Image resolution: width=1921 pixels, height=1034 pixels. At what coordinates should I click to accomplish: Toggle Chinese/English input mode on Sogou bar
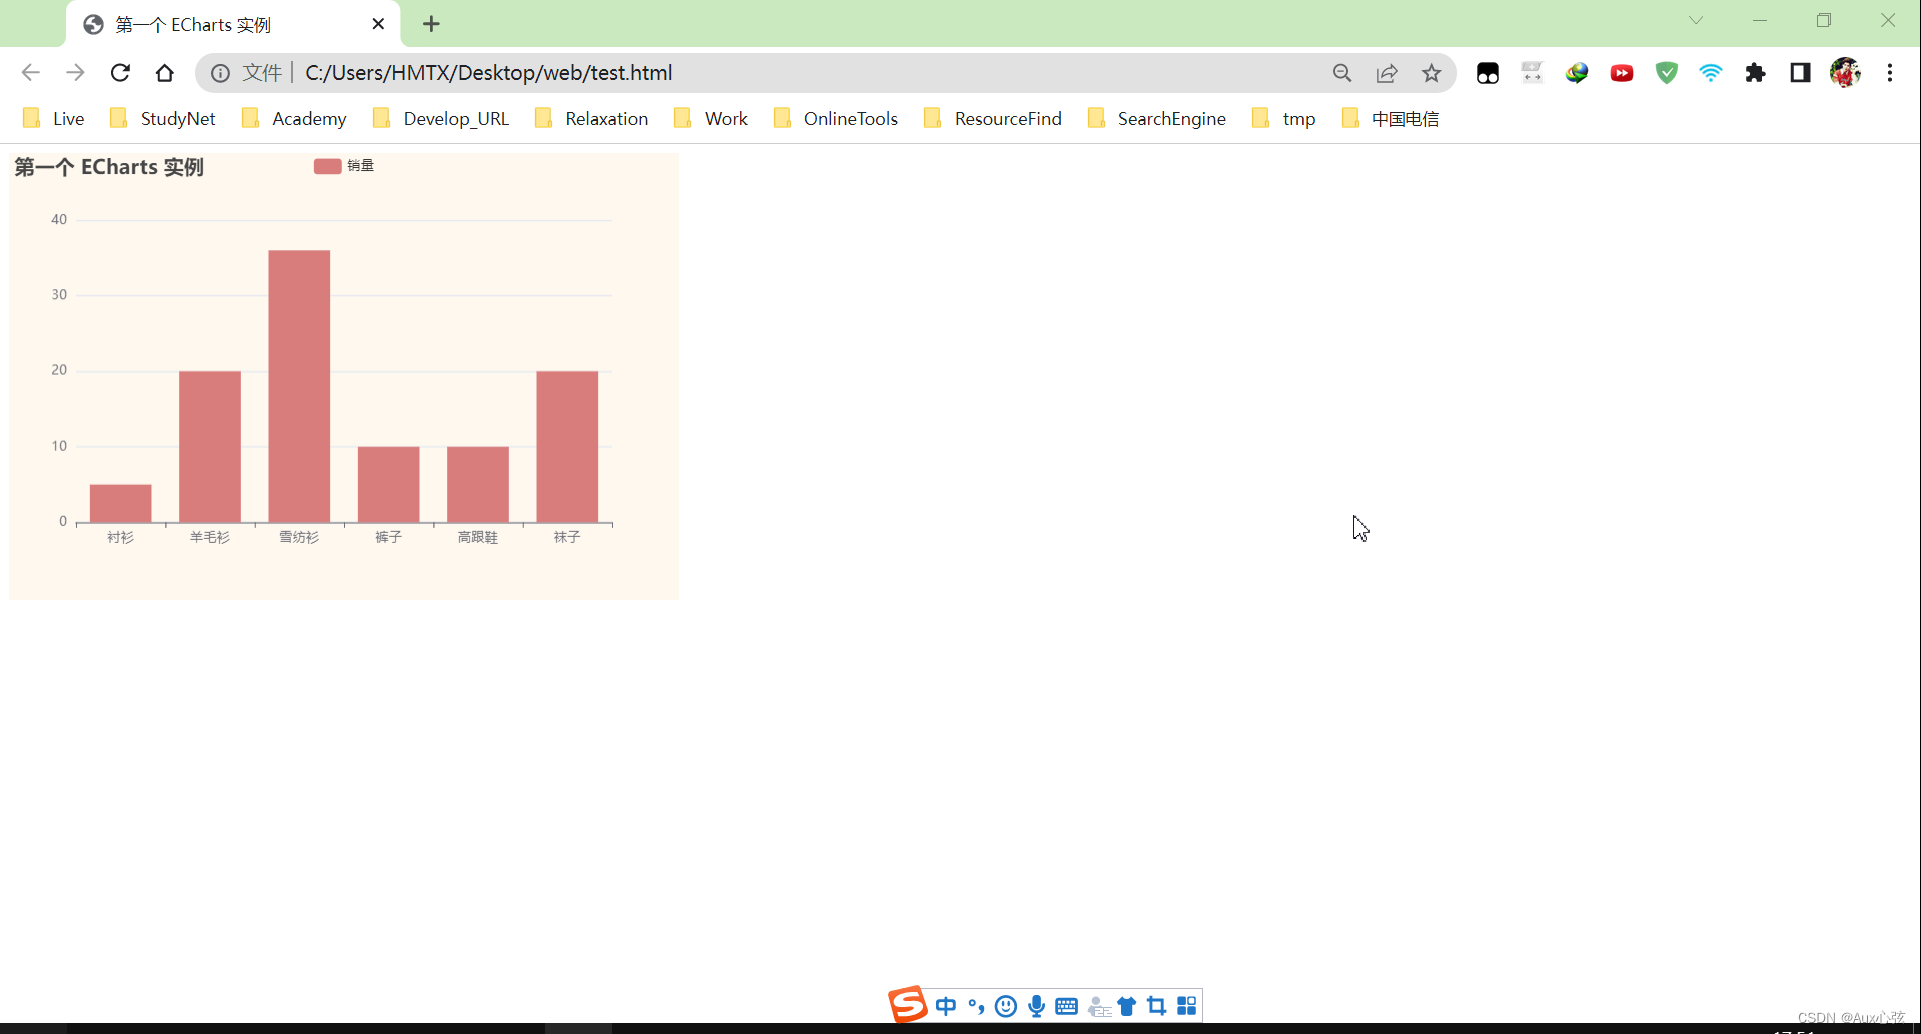click(x=946, y=1006)
